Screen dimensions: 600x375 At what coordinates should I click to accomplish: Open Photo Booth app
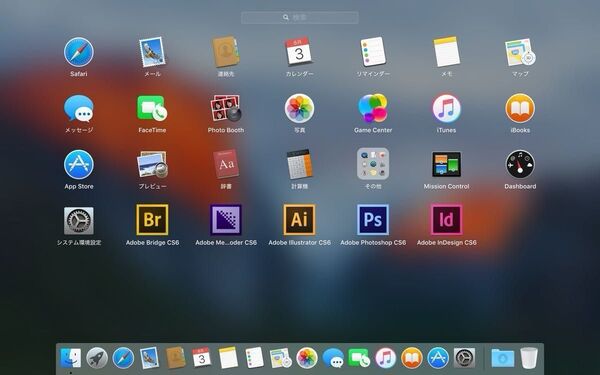pyautogui.click(x=226, y=108)
